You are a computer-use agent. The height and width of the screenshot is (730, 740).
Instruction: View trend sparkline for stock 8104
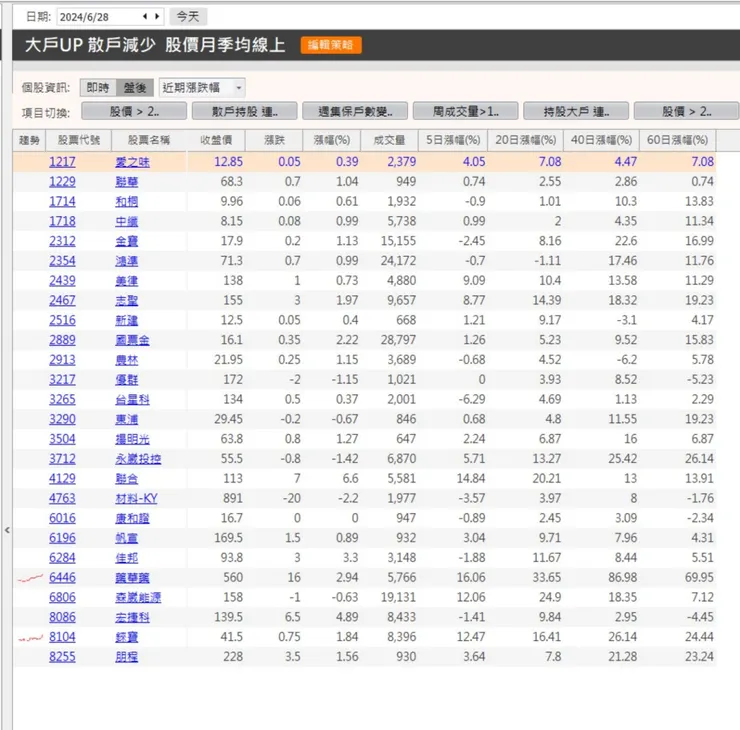[x=30, y=638]
